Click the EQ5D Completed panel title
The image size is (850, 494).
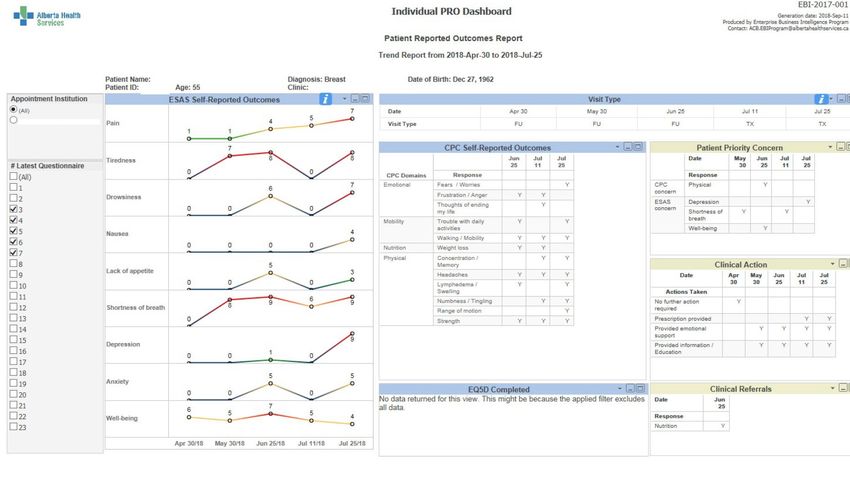[x=499, y=389]
